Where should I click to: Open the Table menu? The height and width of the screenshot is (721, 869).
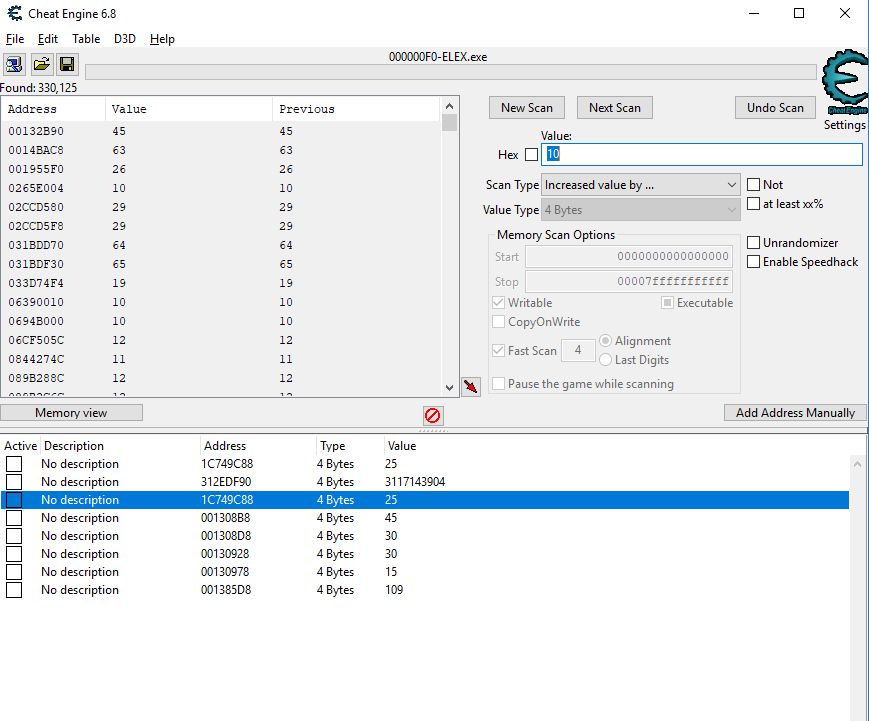pyautogui.click(x=86, y=39)
